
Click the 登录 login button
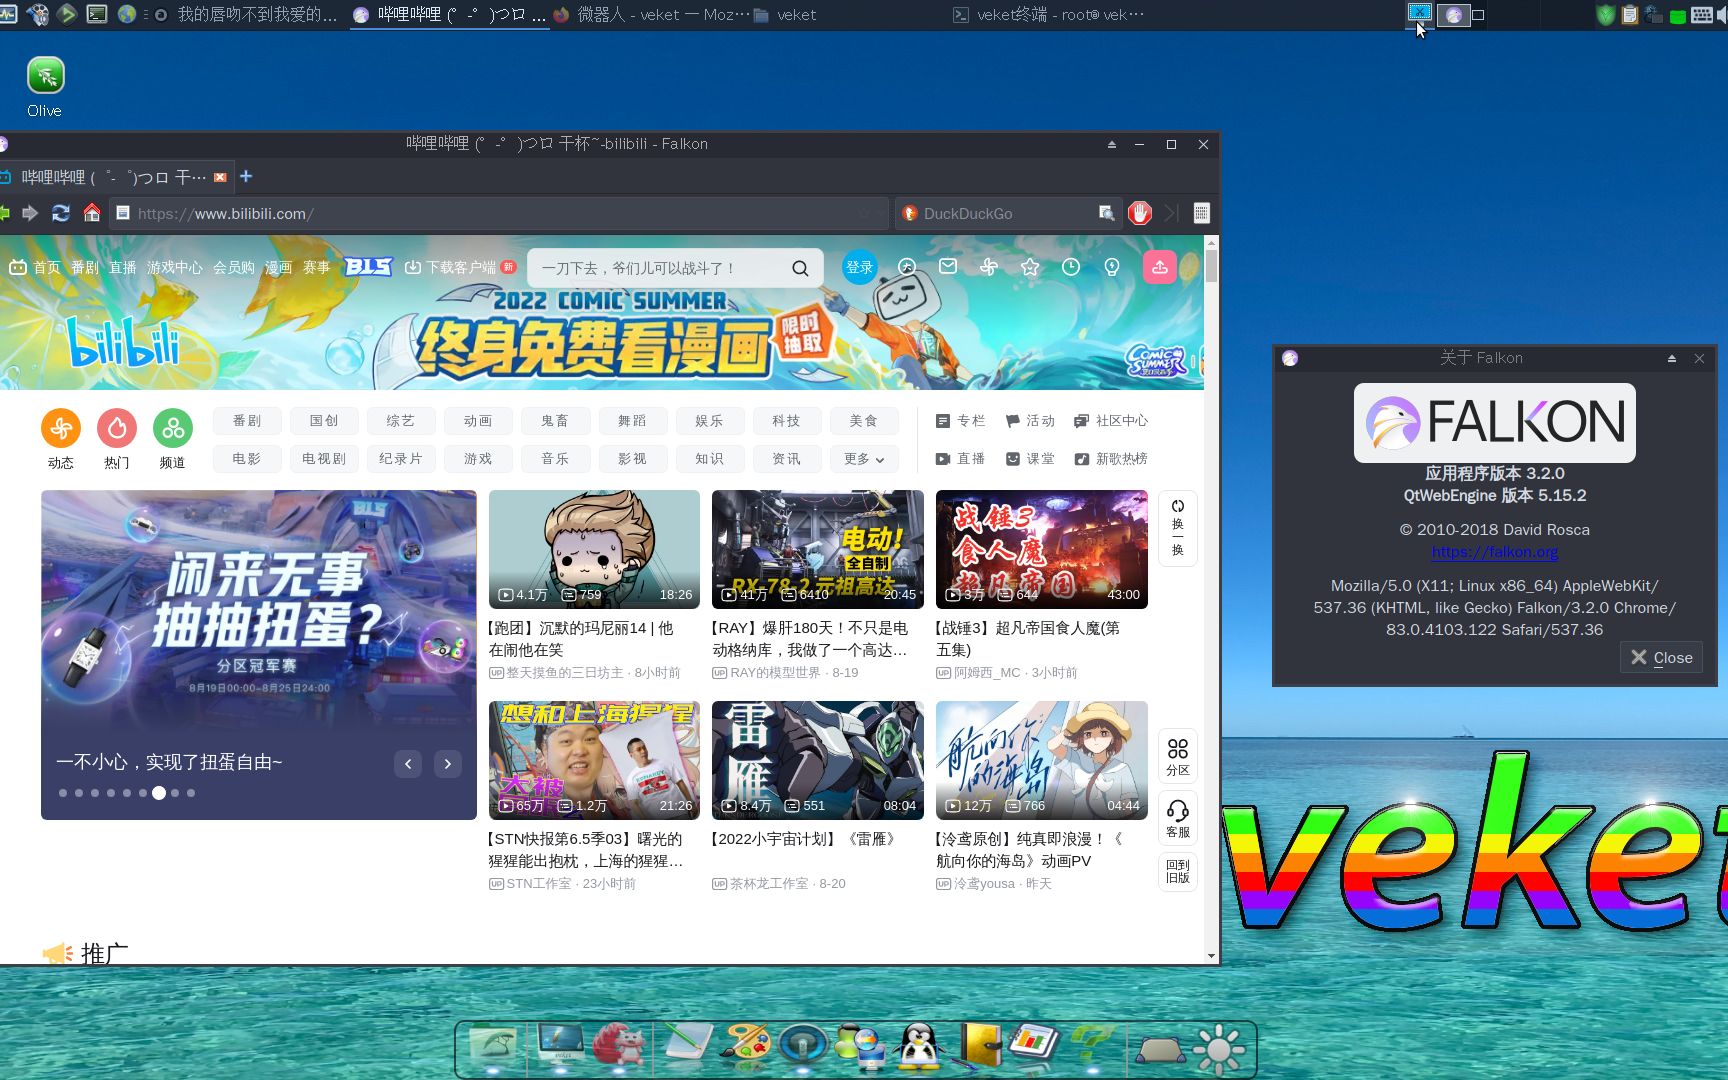coord(860,267)
